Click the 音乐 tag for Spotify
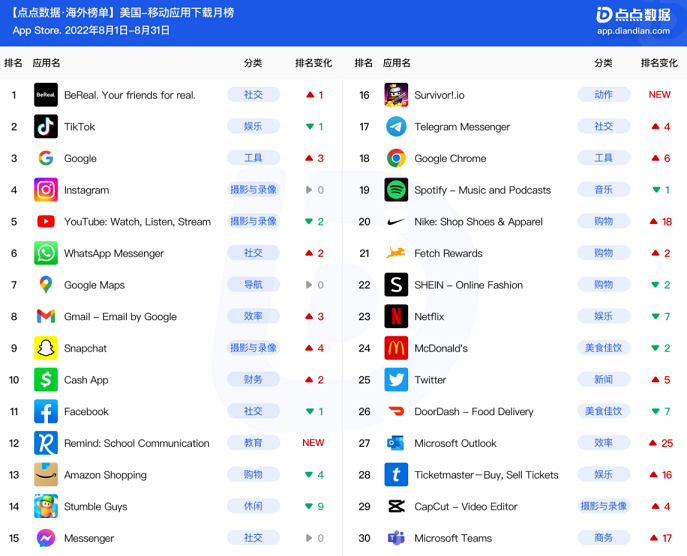The width and height of the screenshot is (687, 556). click(604, 190)
